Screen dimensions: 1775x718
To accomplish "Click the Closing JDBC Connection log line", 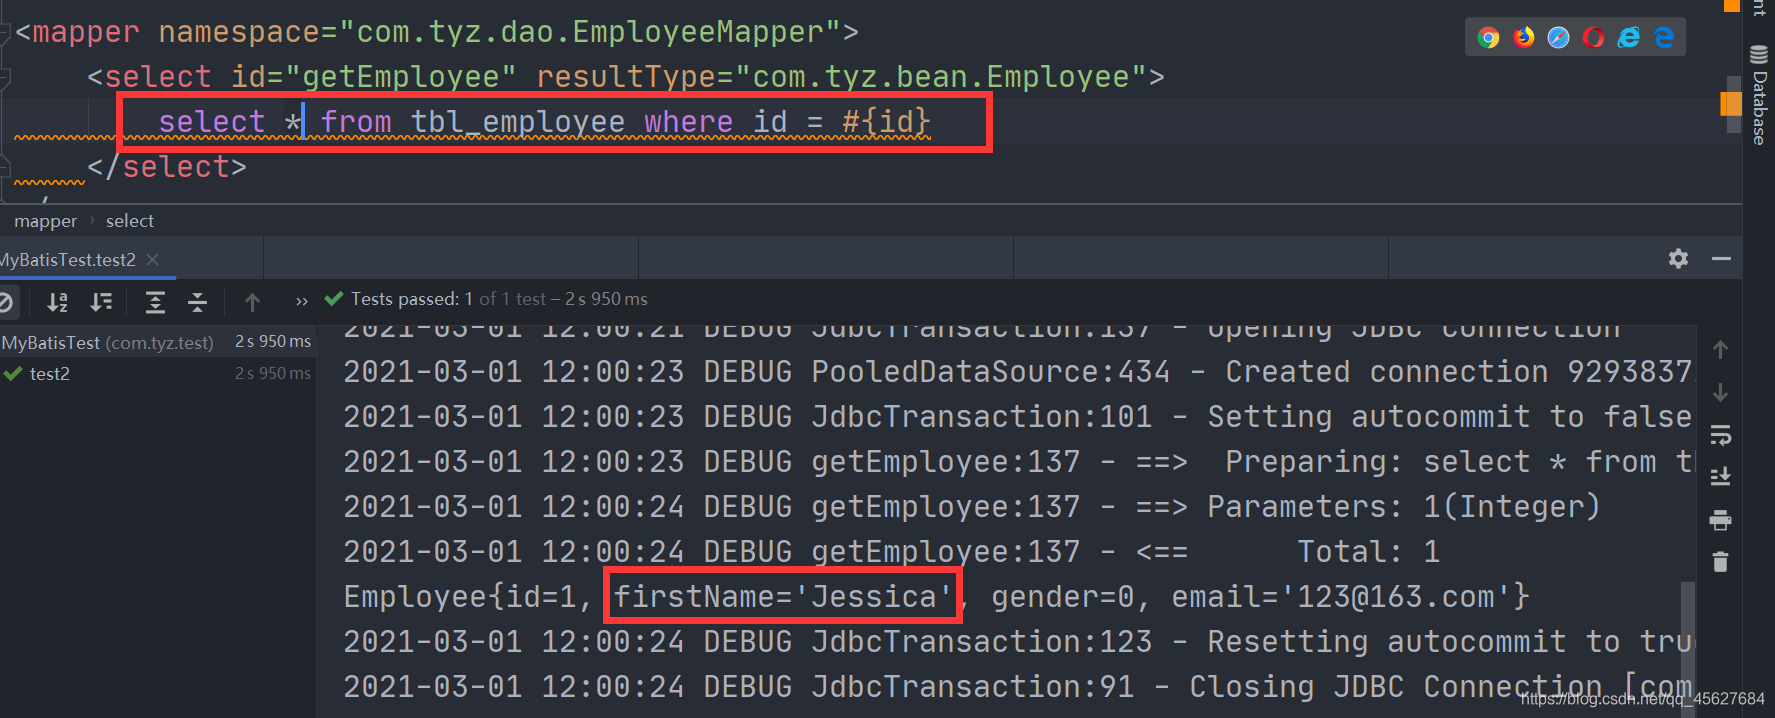I will 1018,687.
